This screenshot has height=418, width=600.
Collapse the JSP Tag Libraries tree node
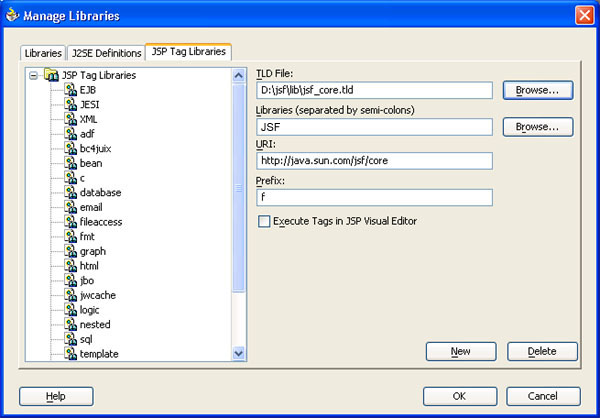[34, 75]
